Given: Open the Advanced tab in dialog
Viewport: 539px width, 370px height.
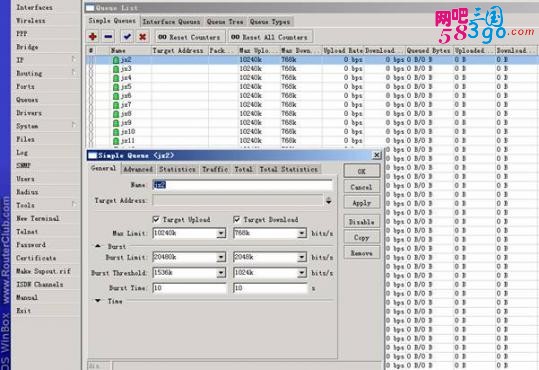Looking at the screenshot, I should click(138, 169).
